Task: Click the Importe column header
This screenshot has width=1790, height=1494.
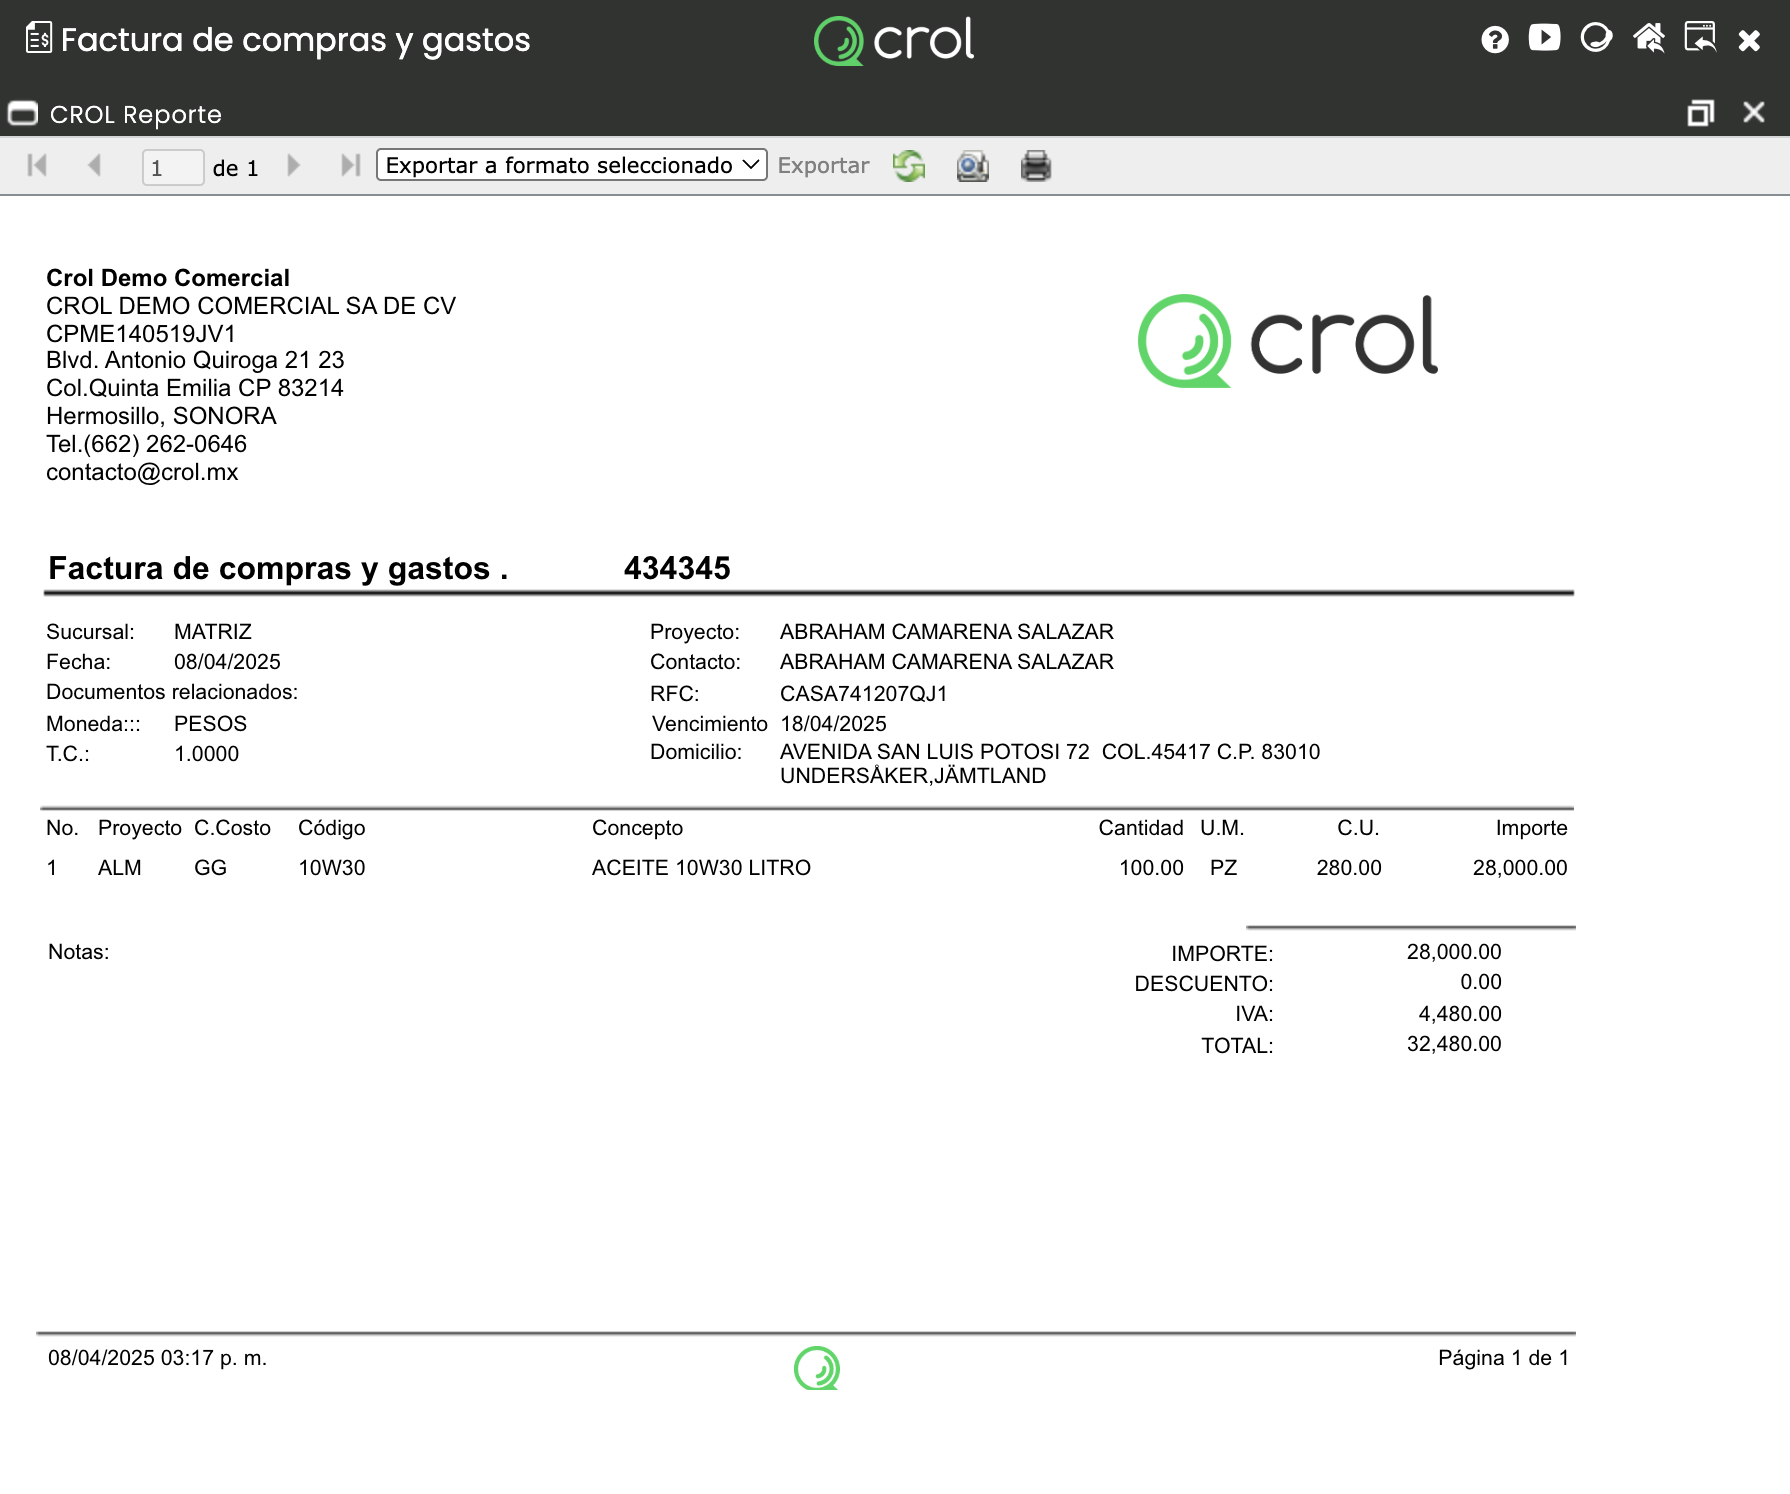Action: [1531, 828]
